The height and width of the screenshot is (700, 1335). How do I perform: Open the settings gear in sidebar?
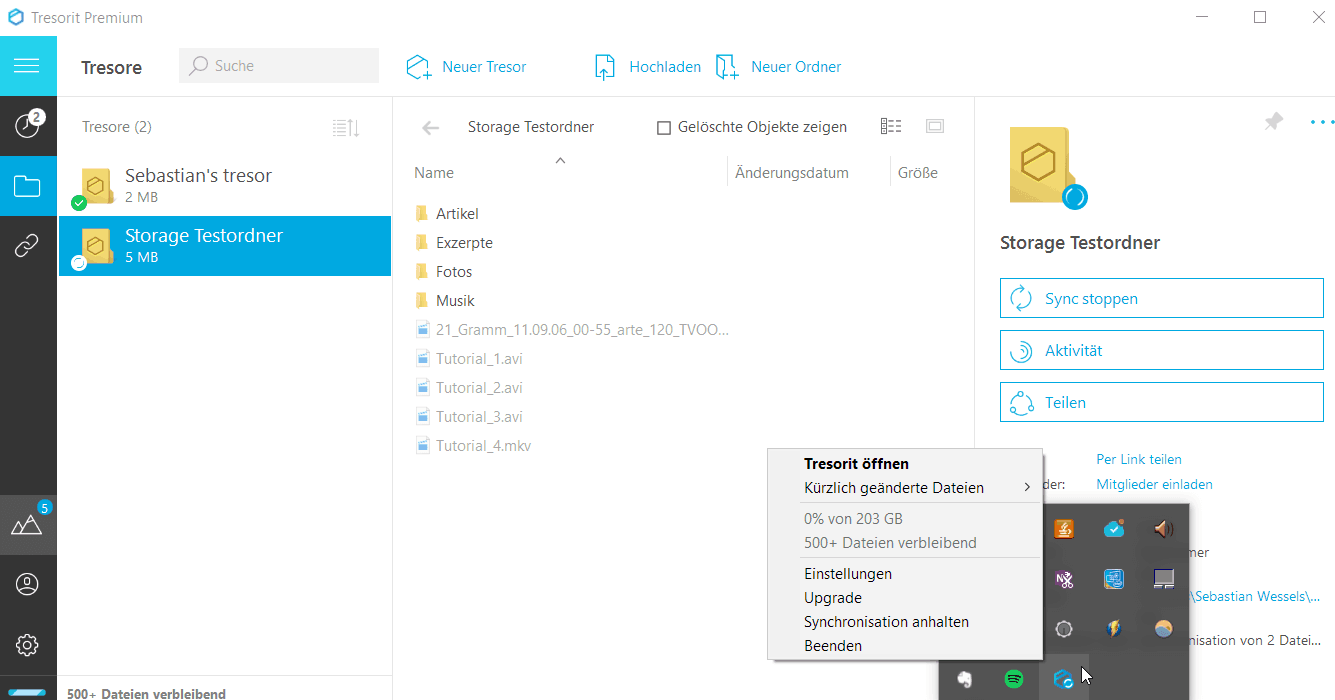click(x=27, y=645)
